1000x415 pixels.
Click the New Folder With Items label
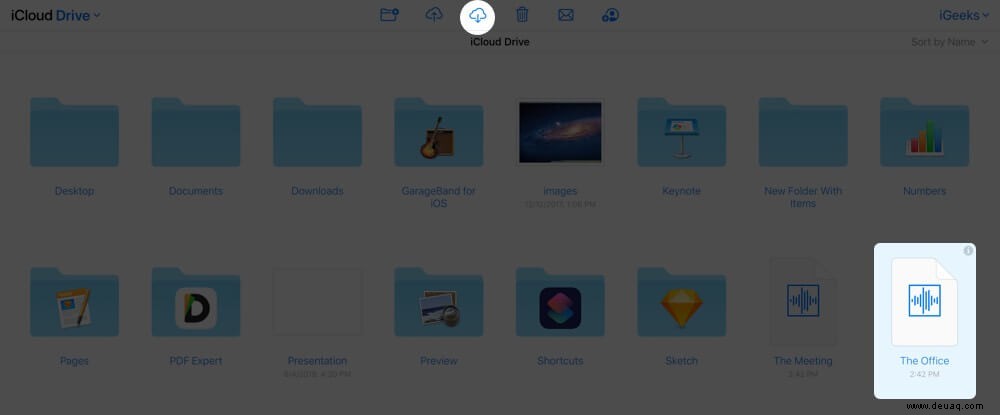pyautogui.click(x=803, y=198)
